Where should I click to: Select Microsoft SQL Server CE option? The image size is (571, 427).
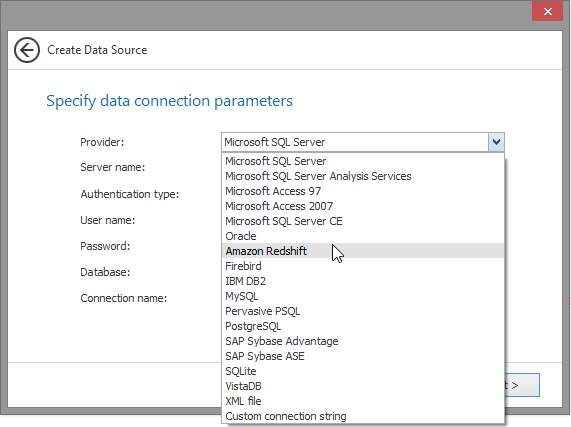pyautogui.click(x=363, y=221)
